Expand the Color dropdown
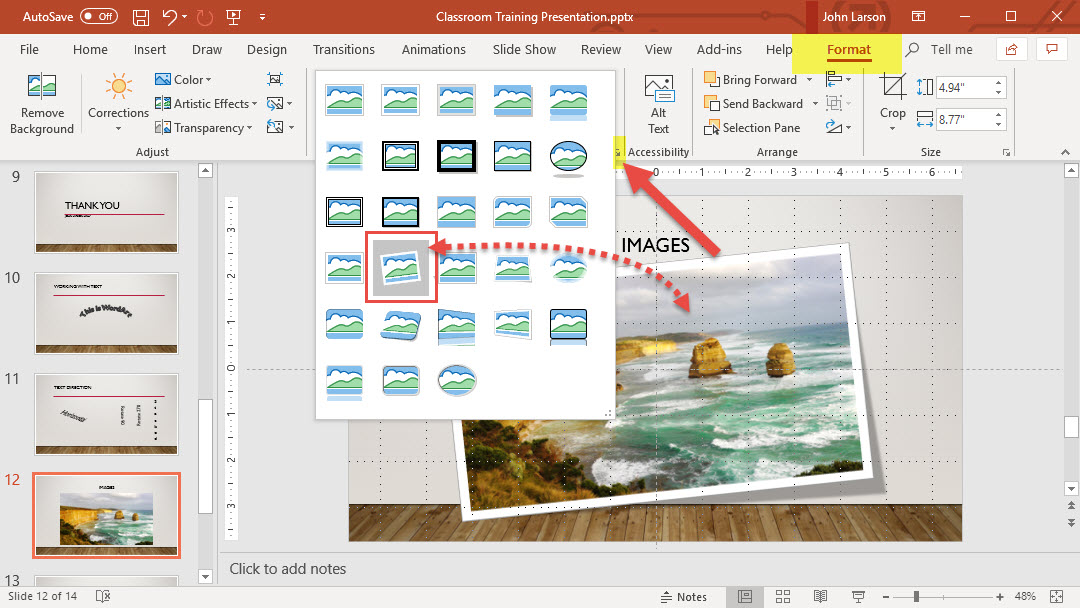 183,80
